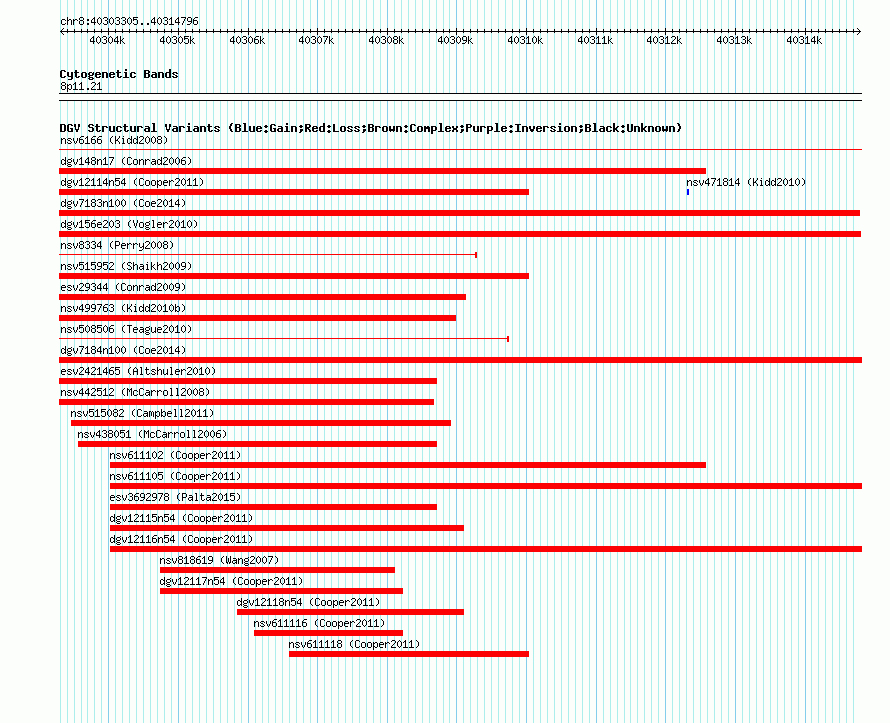Viewport: 890px width, 723px height.
Task: Click the 40312k ruler tick label
Action: (x=664, y=40)
